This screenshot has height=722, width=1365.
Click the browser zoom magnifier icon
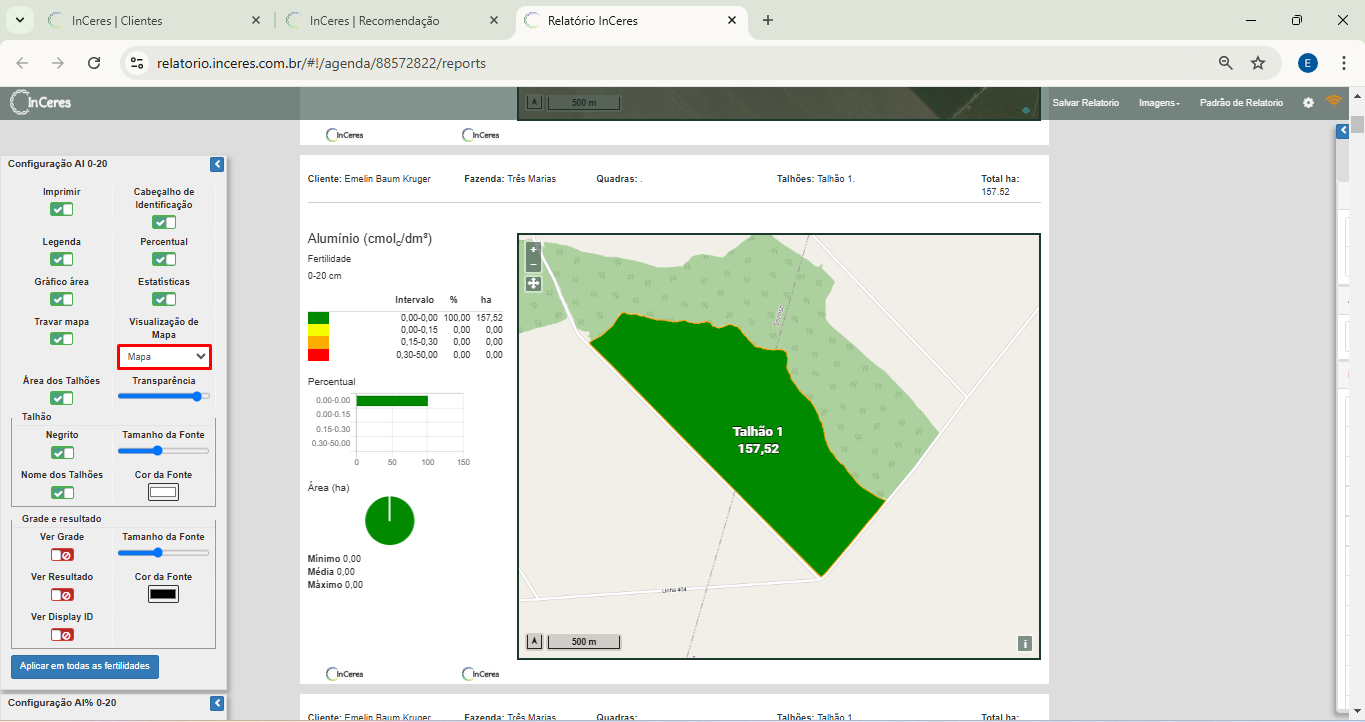tap(1226, 63)
